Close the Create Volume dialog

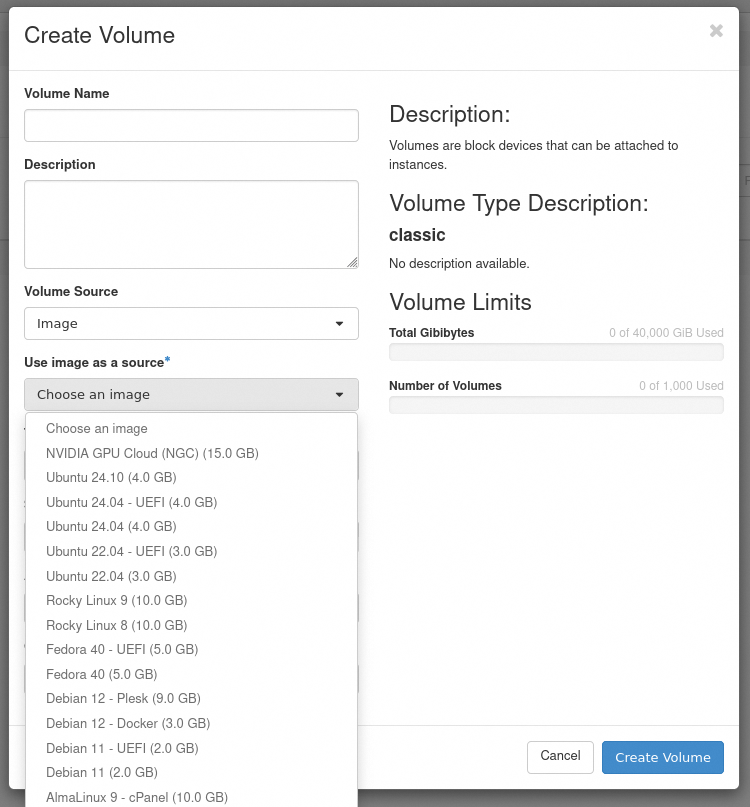point(716,31)
